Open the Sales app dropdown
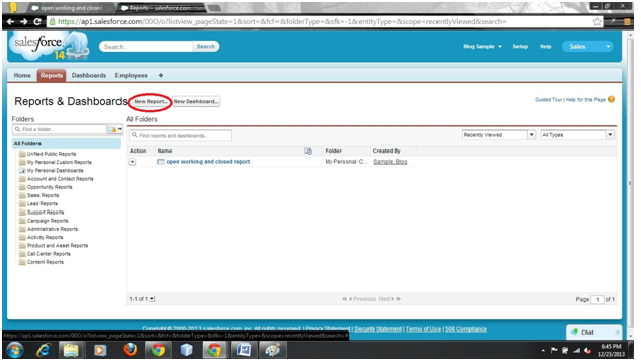Image resolution: width=641 pixels, height=364 pixels. tap(587, 47)
